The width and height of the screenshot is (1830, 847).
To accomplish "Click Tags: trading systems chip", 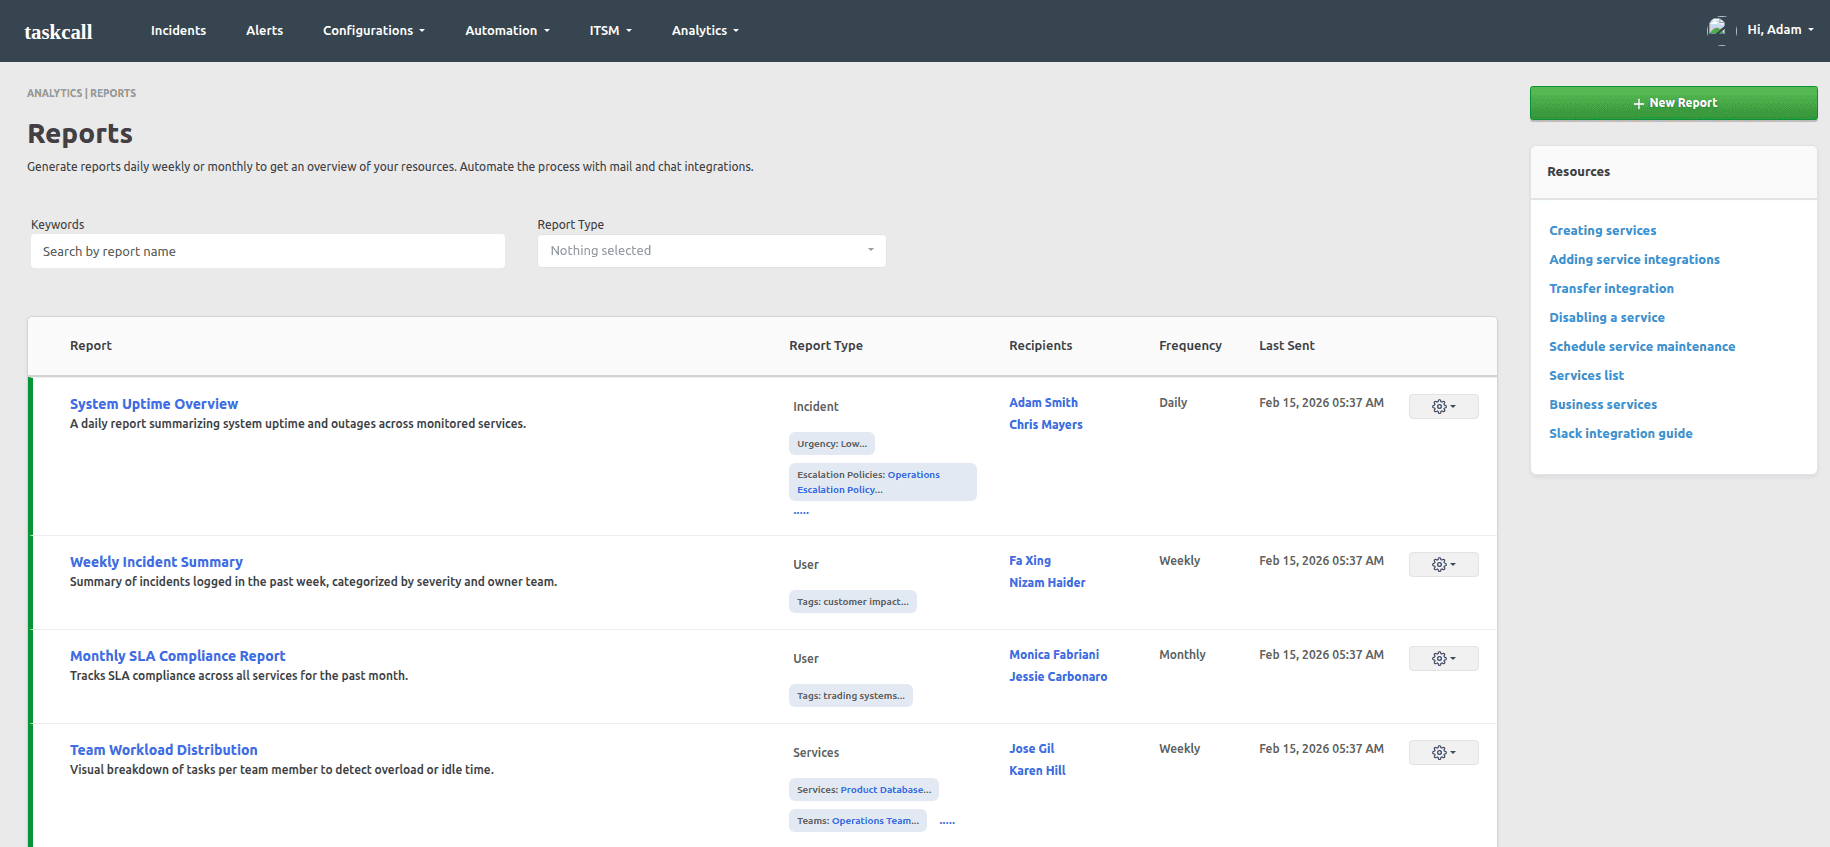I will (850, 695).
